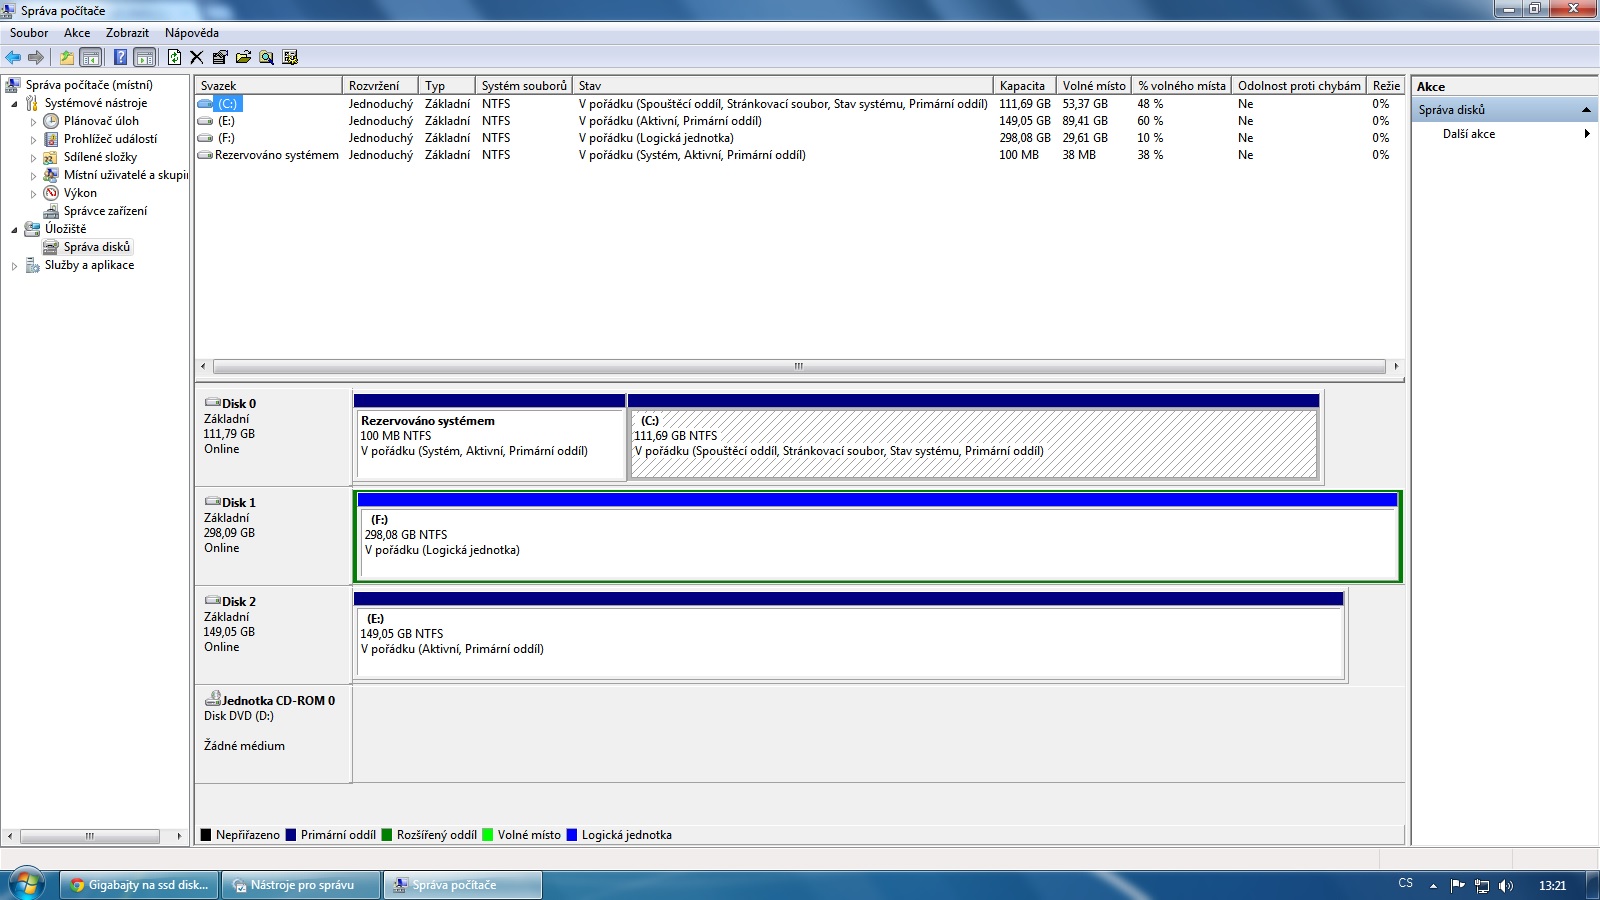Click the Open folder toolbar icon
1600x900 pixels.
243,57
